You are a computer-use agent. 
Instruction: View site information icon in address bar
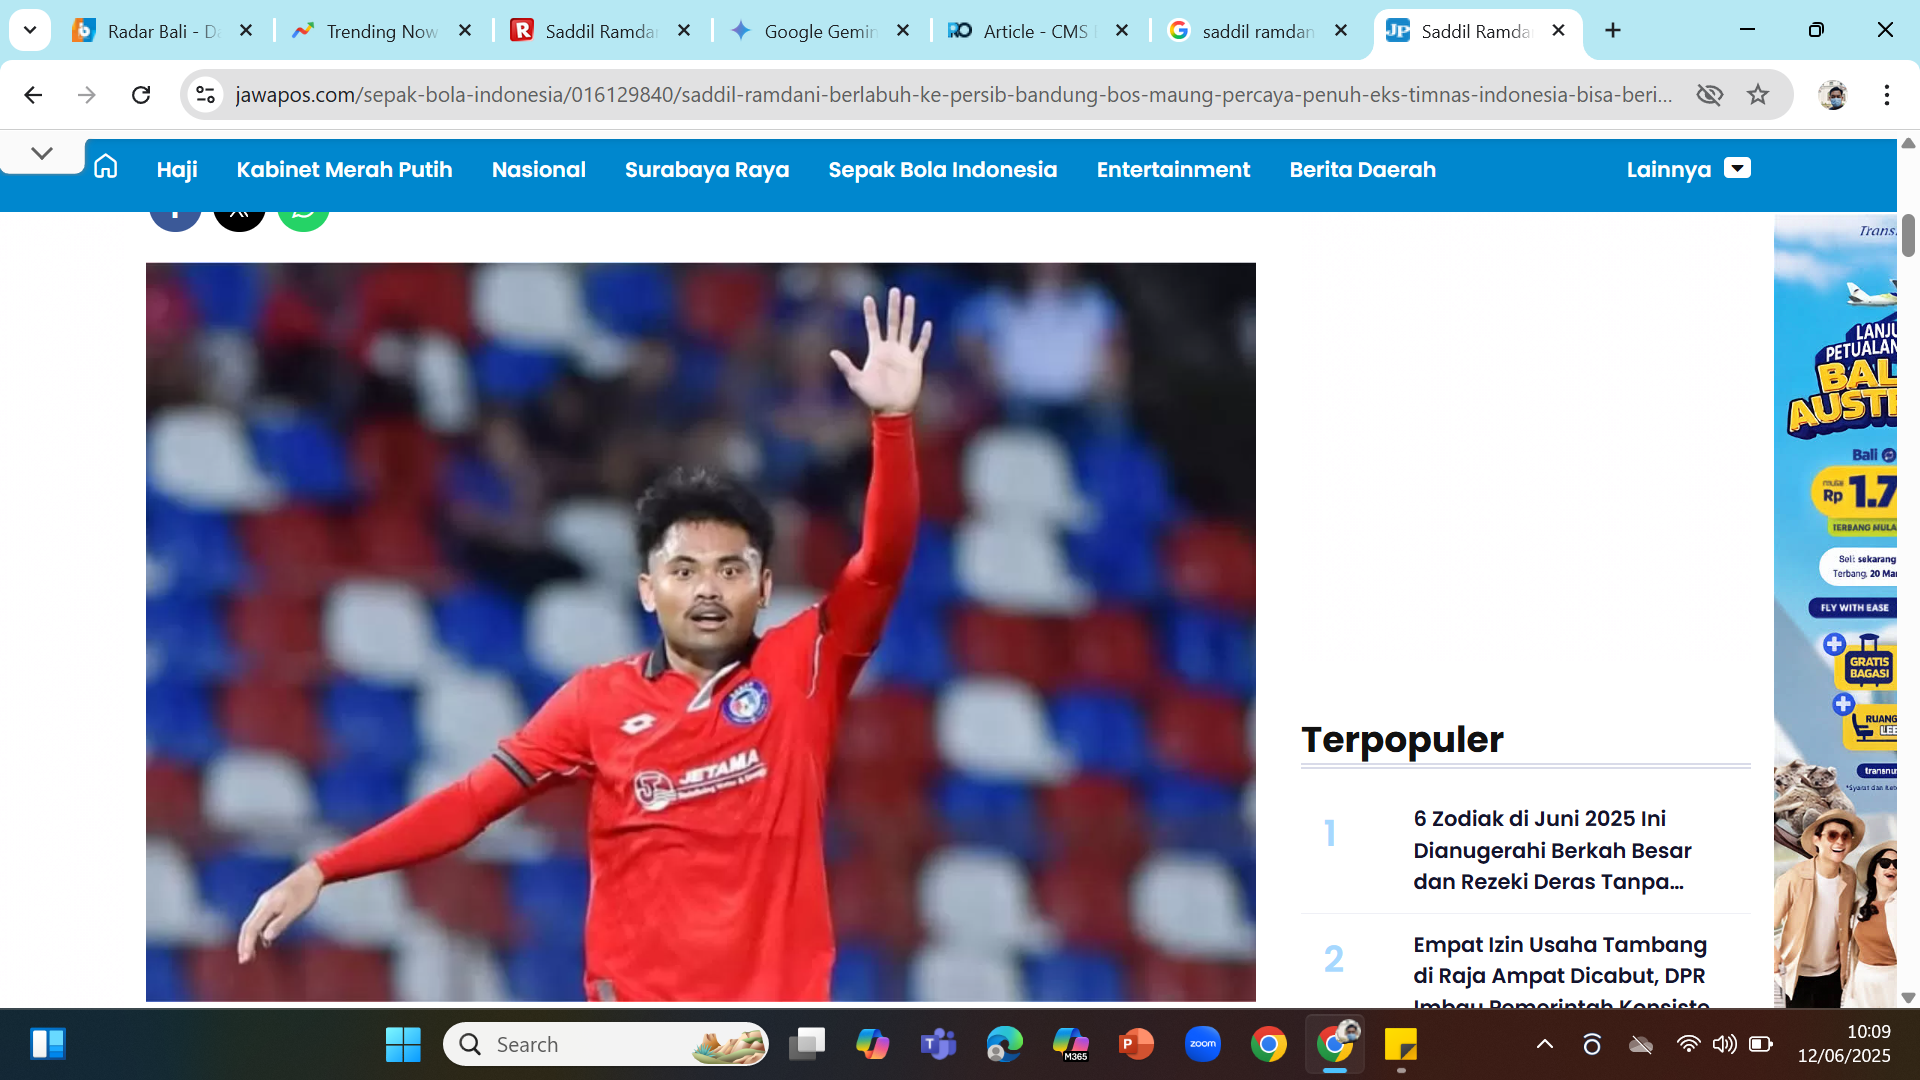205,95
